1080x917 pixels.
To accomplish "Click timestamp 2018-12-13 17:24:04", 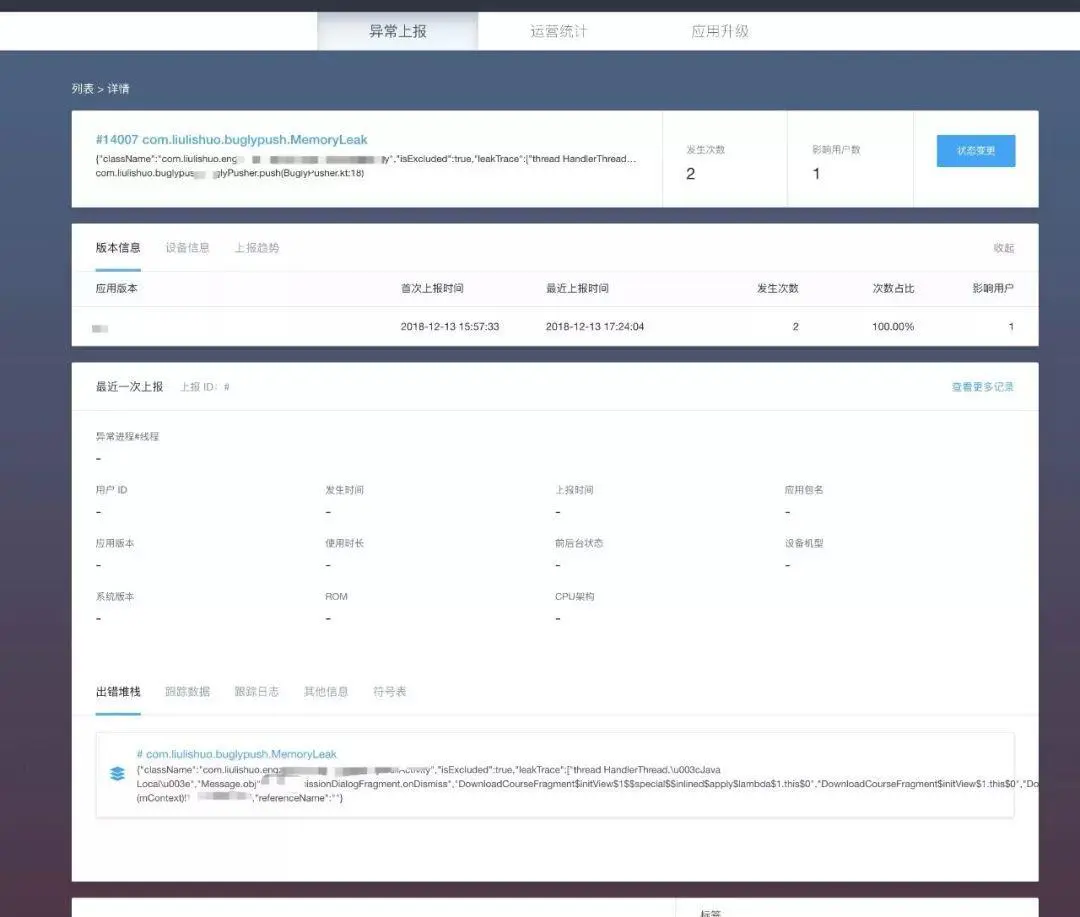I will click(595, 327).
